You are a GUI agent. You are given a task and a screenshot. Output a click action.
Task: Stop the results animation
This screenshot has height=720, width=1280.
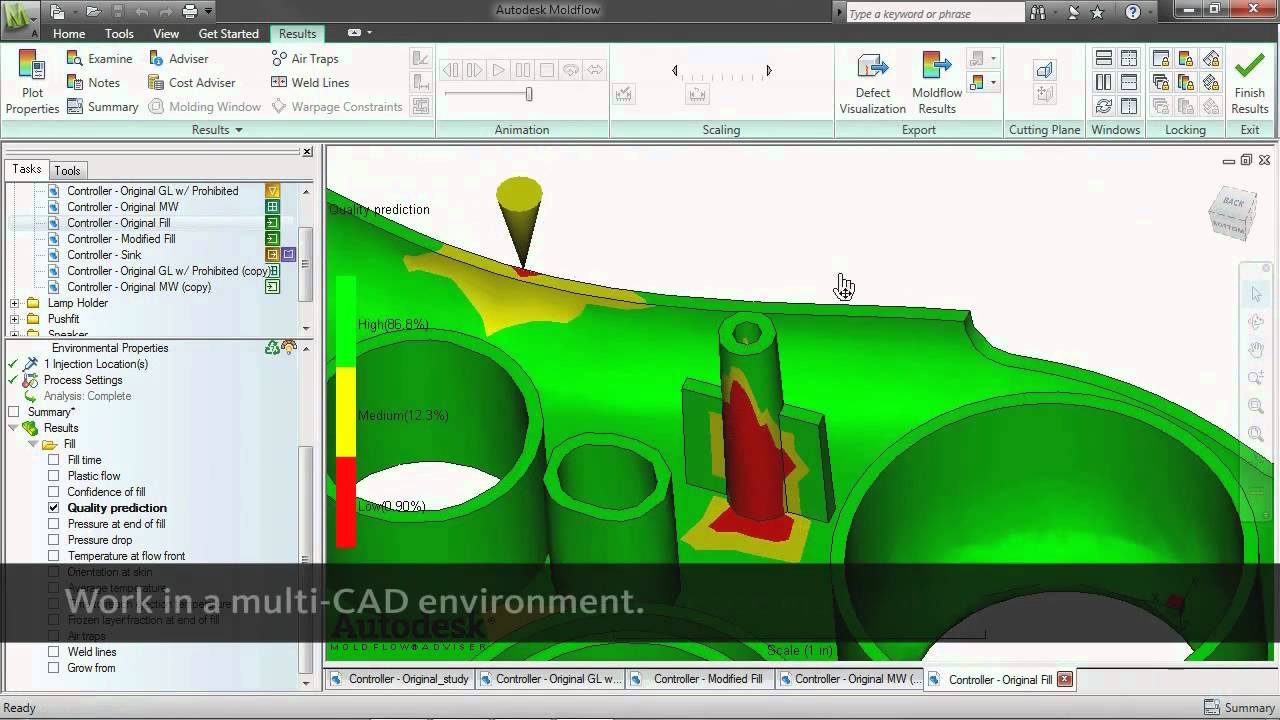pos(547,70)
